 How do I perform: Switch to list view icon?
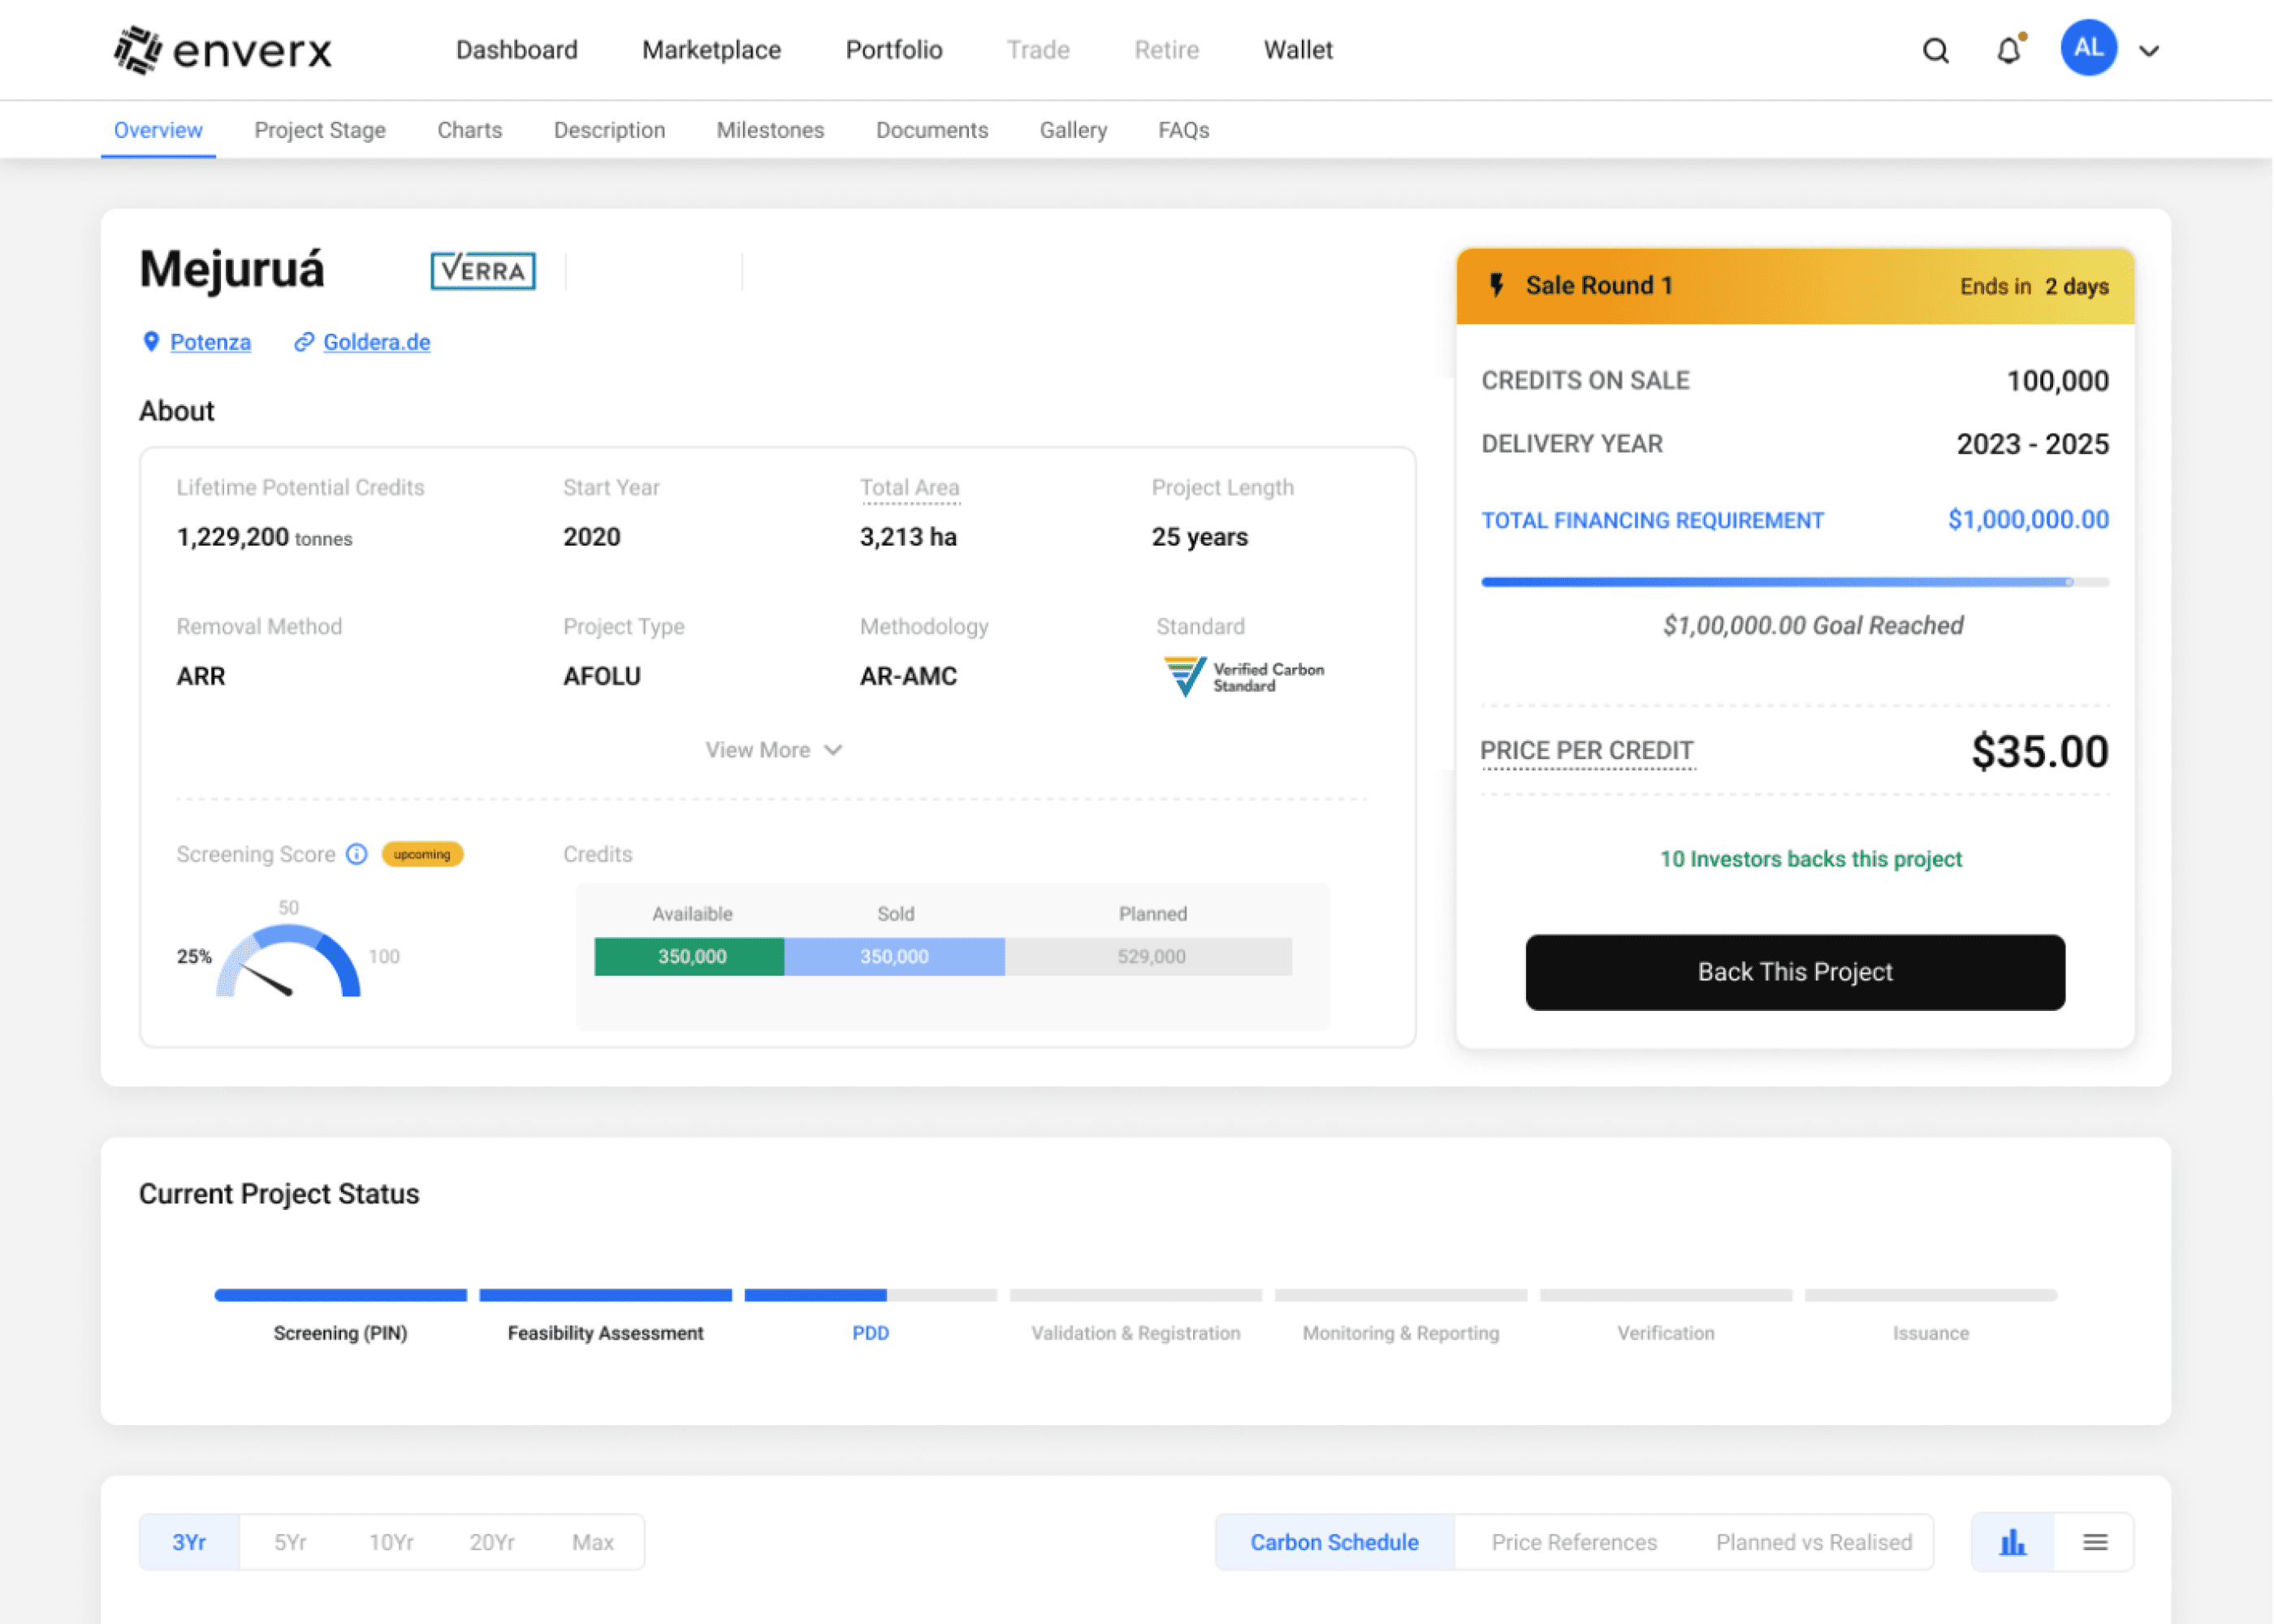2095,1542
